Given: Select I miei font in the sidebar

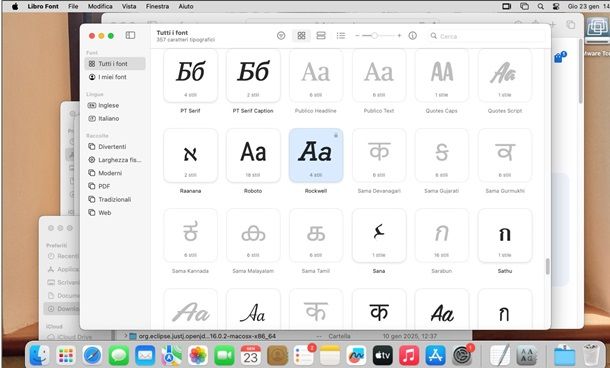Looking at the screenshot, I should 115,77.
